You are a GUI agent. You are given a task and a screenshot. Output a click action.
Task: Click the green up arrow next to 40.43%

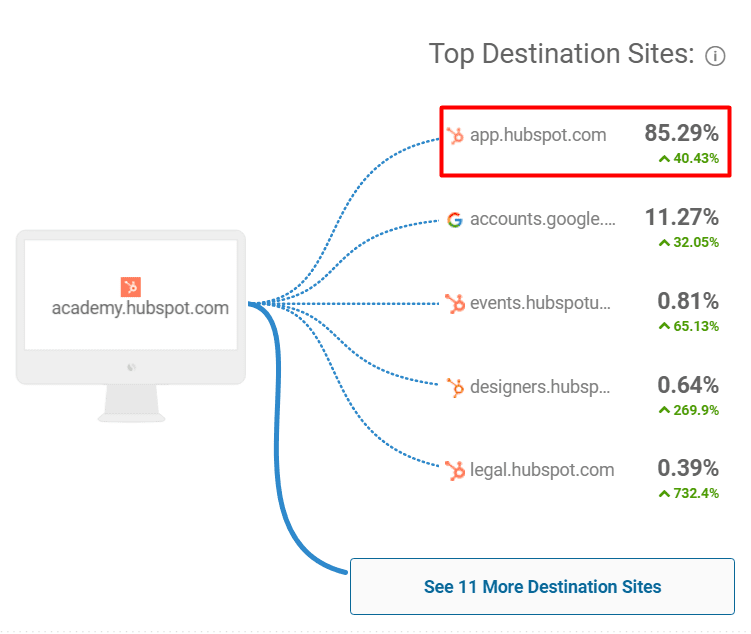pyautogui.click(x=664, y=158)
